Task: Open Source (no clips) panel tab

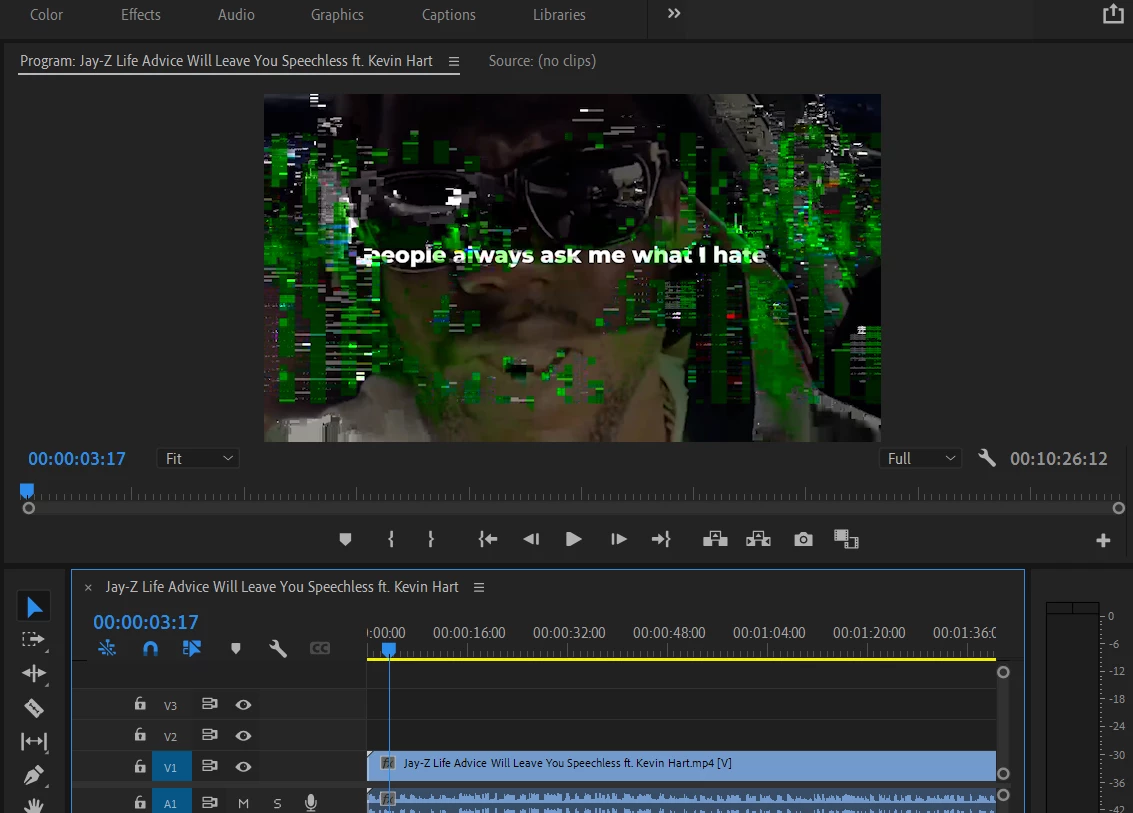Action: pos(542,61)
